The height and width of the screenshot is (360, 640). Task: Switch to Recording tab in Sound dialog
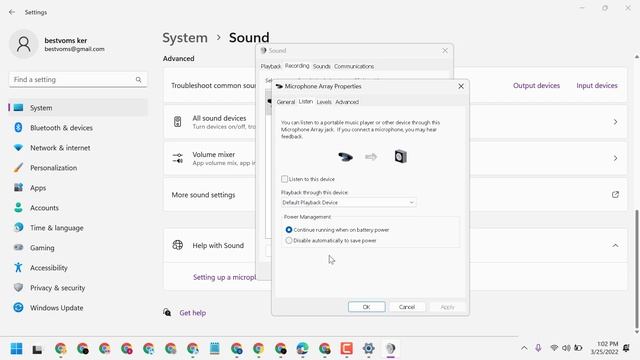[297, 66]
